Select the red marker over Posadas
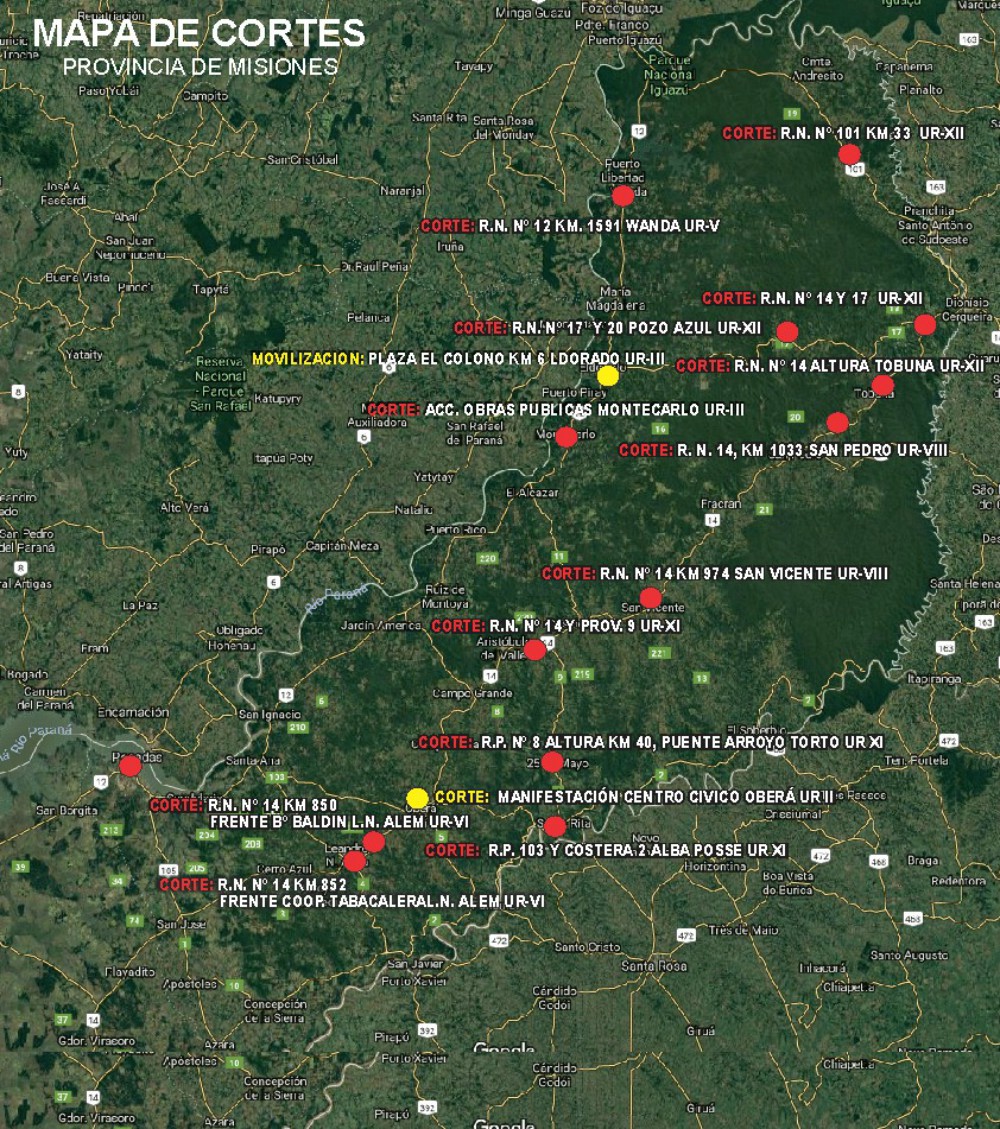Image resolution: width=1000 pixels, height=1129 pixels. coord(130,766)
